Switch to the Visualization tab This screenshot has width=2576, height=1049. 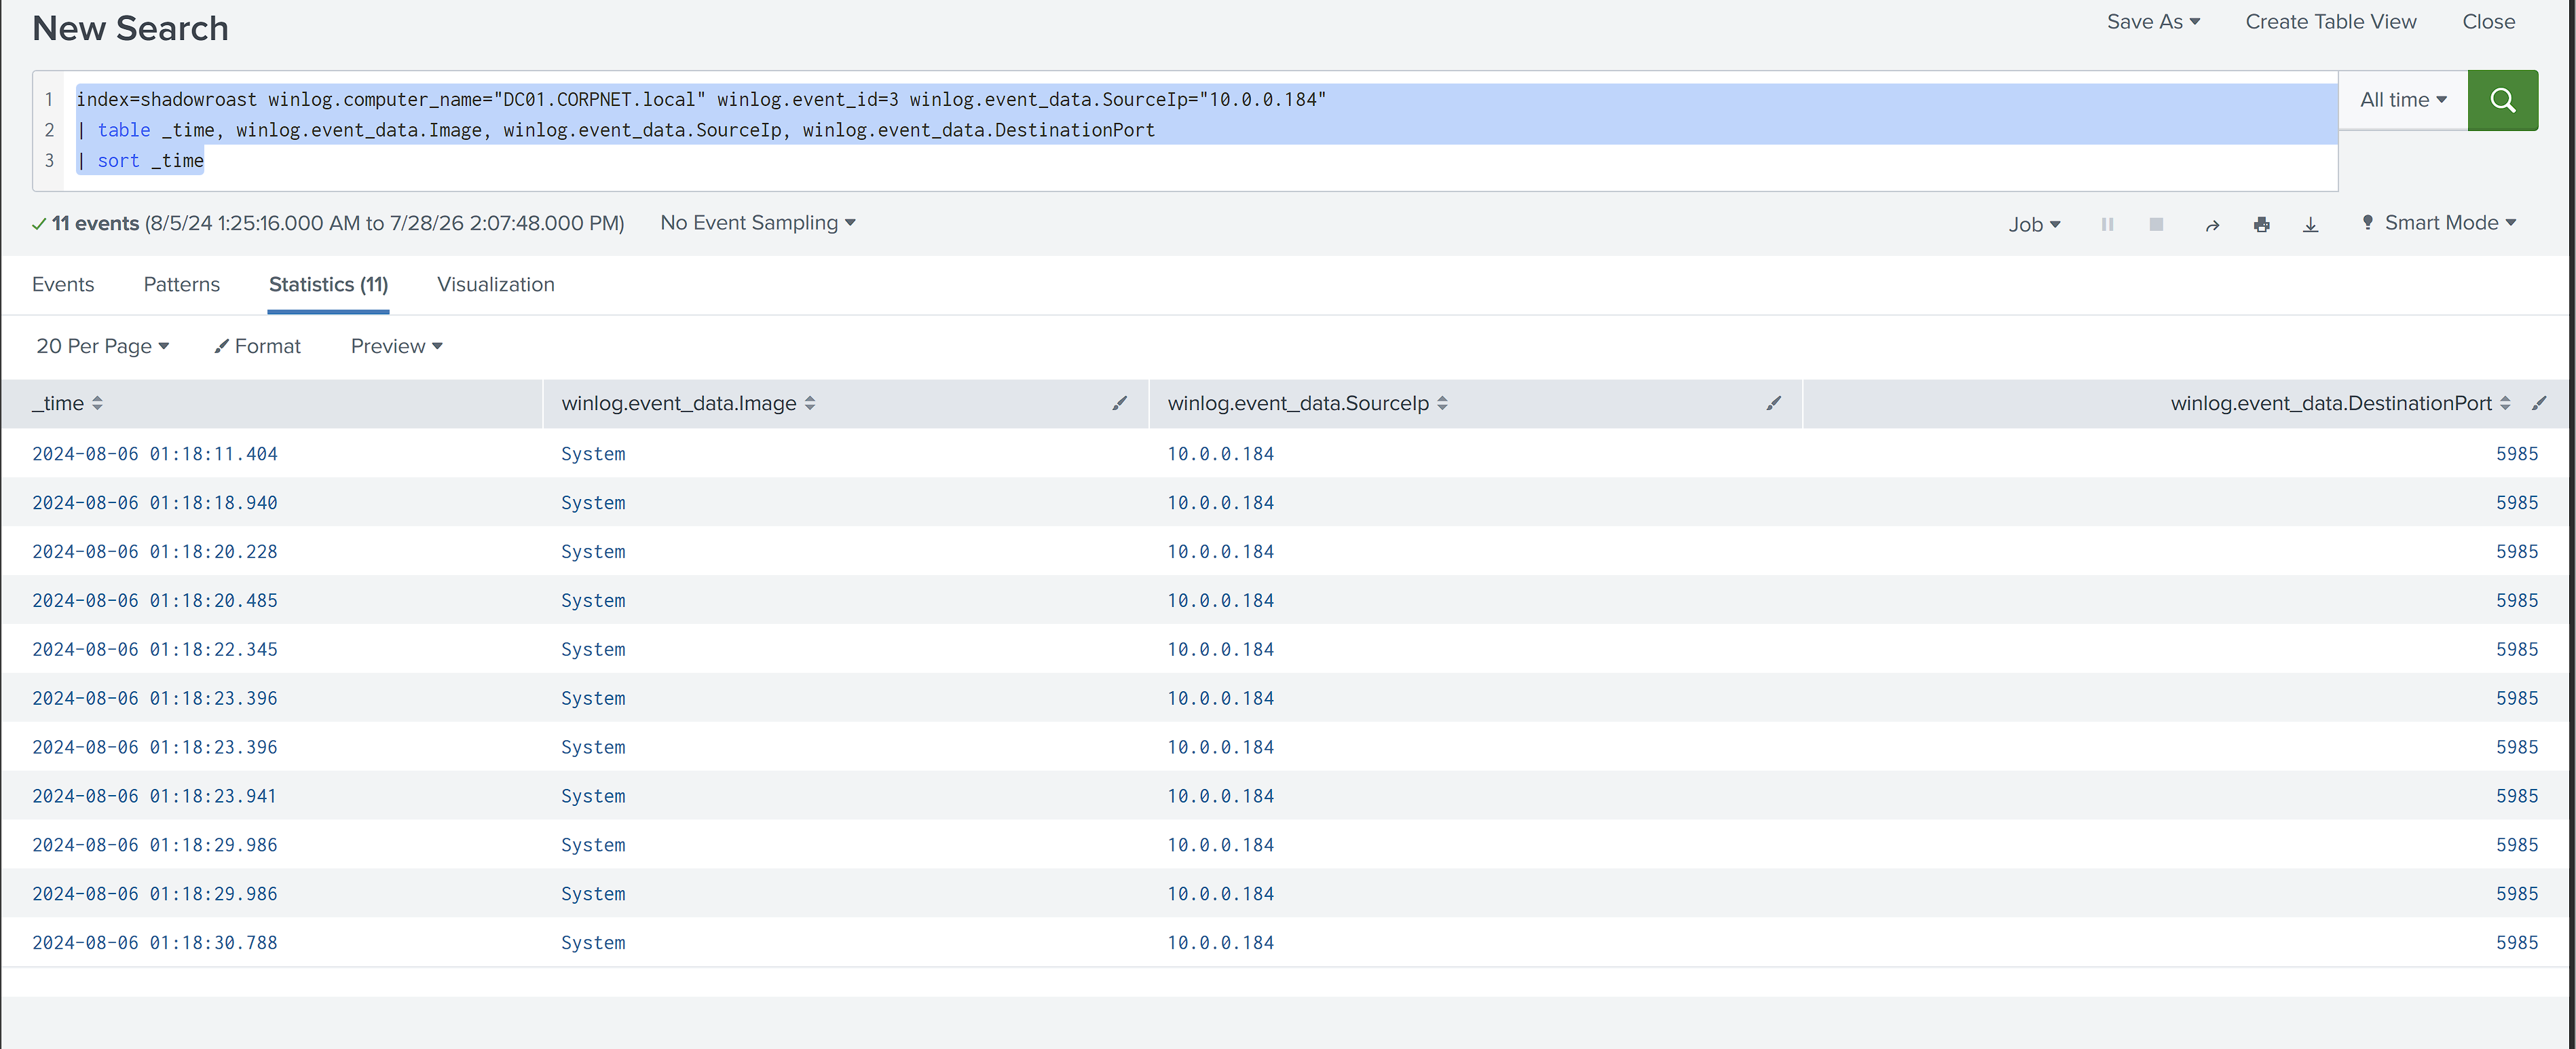tap(495, 285)
